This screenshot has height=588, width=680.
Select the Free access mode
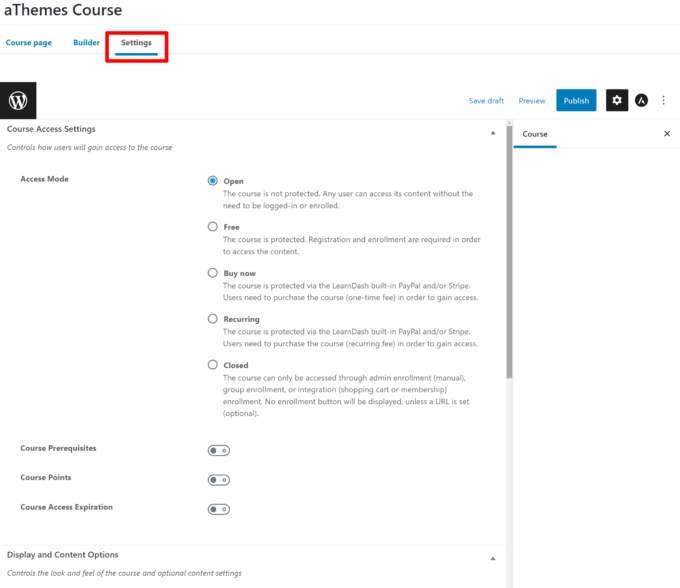click(212, 226)
